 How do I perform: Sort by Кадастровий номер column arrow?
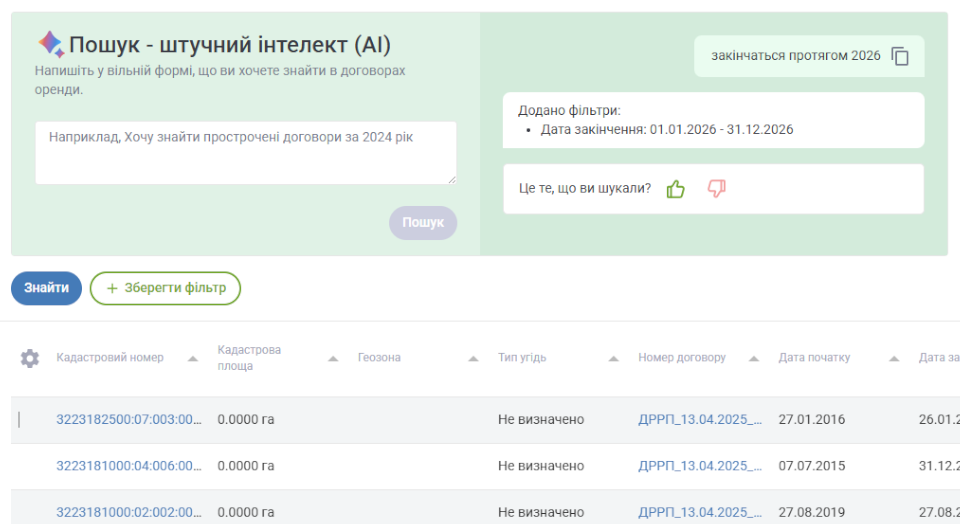click(192, 359)
